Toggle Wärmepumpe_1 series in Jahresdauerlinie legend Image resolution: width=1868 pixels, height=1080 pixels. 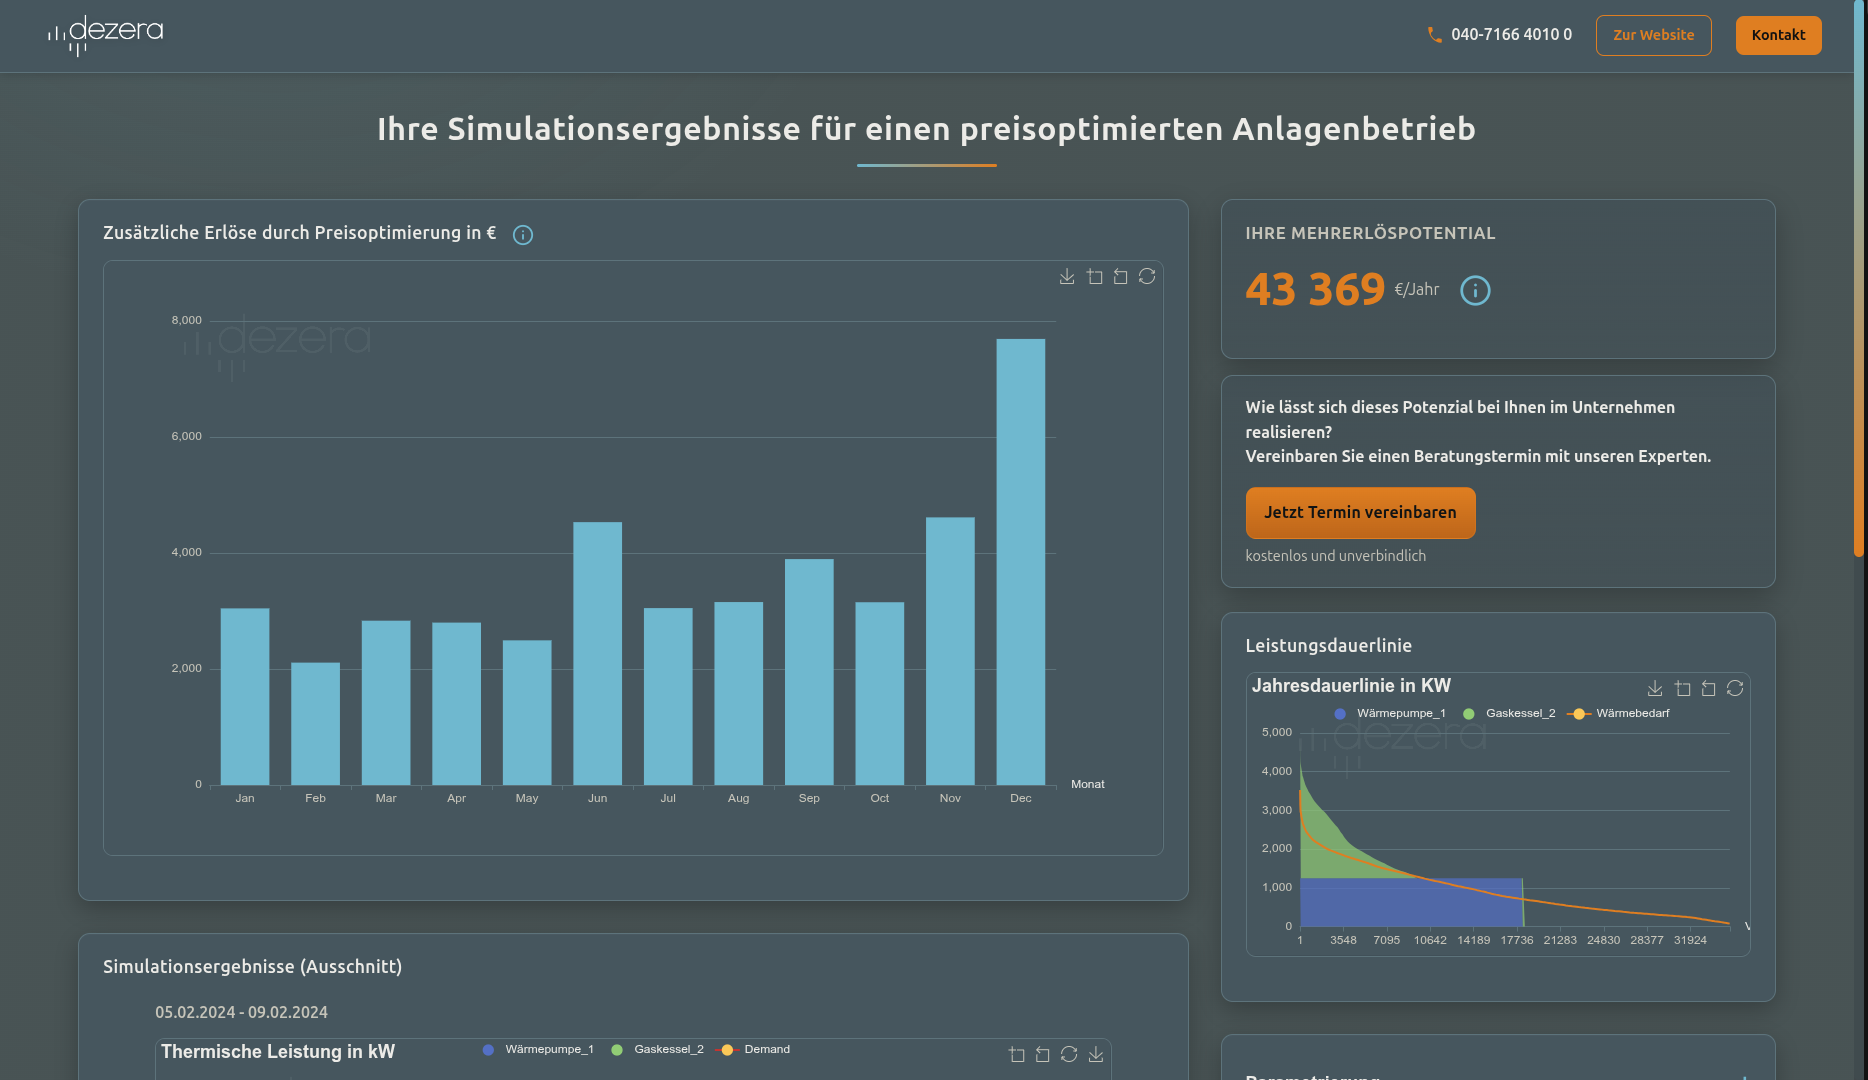(1390, 714)
